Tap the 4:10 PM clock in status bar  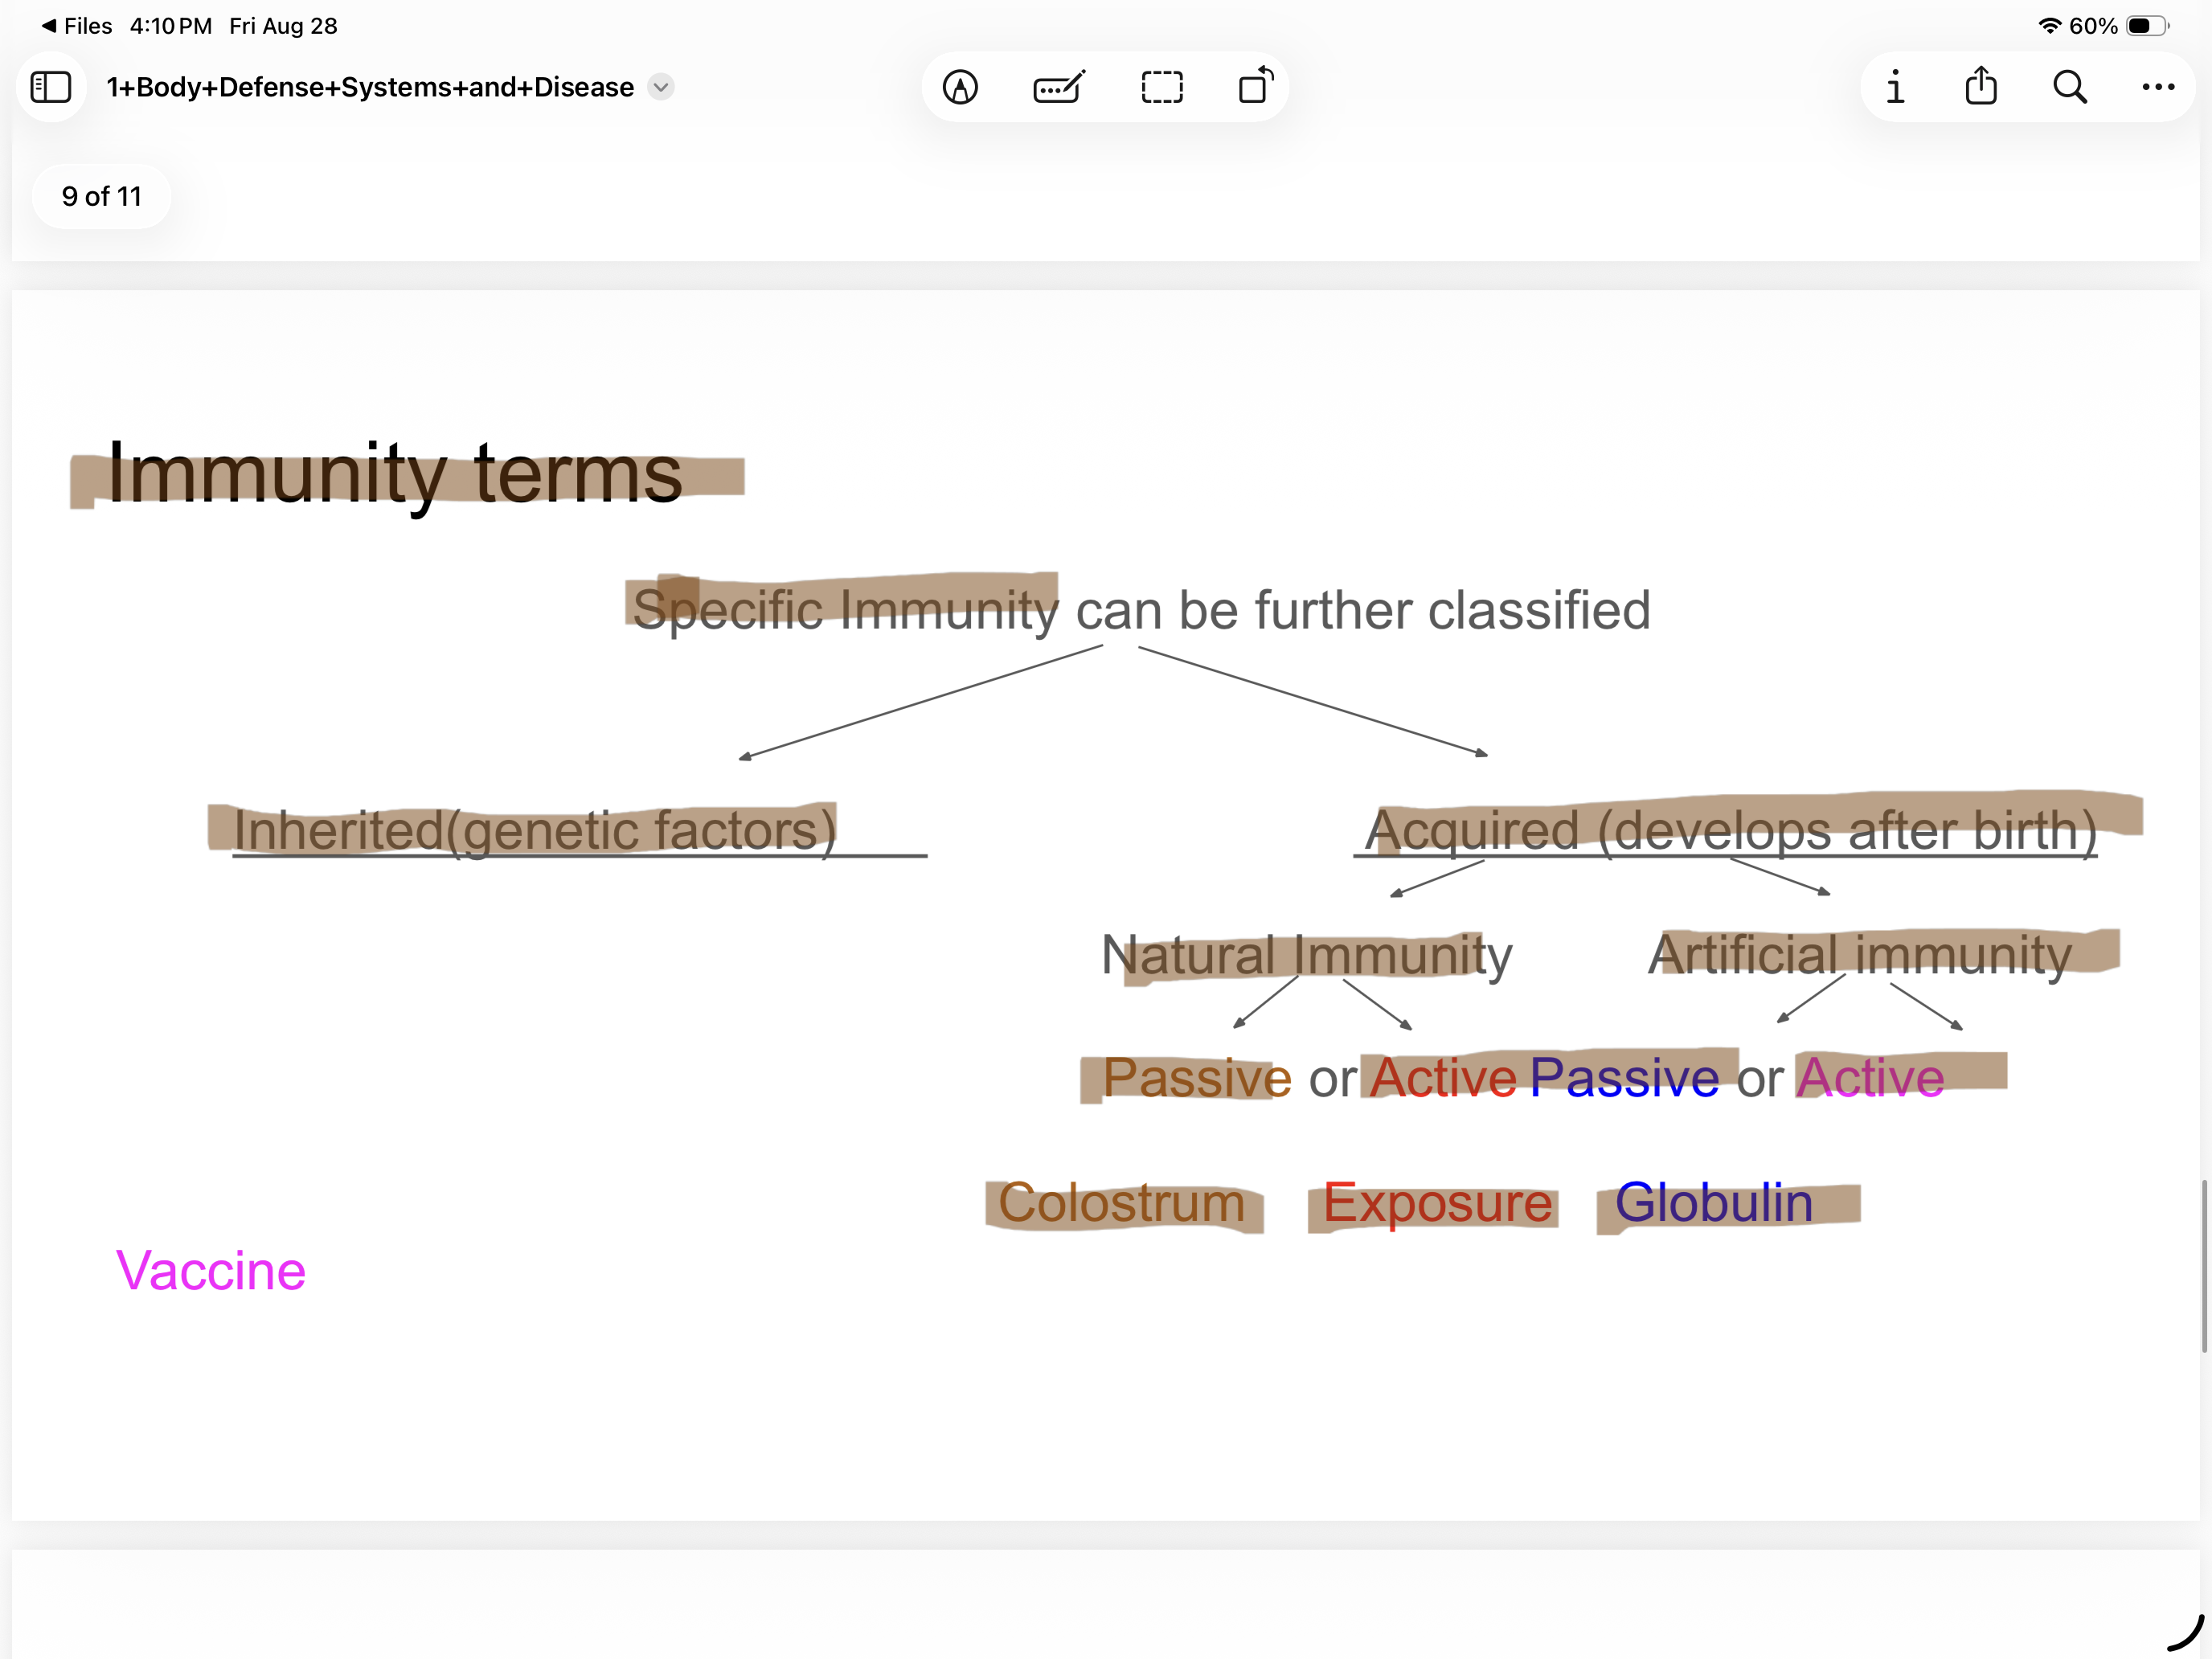[x=170, y=26]
